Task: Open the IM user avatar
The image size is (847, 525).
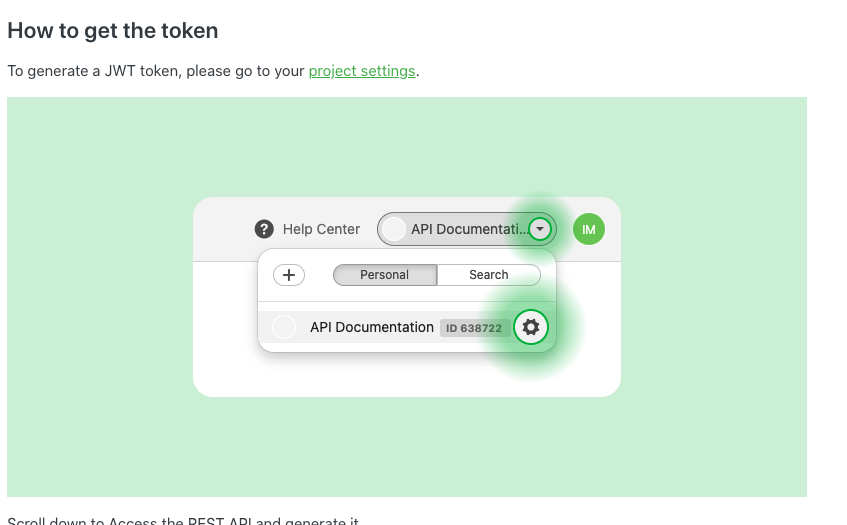Action: (589, 229)
